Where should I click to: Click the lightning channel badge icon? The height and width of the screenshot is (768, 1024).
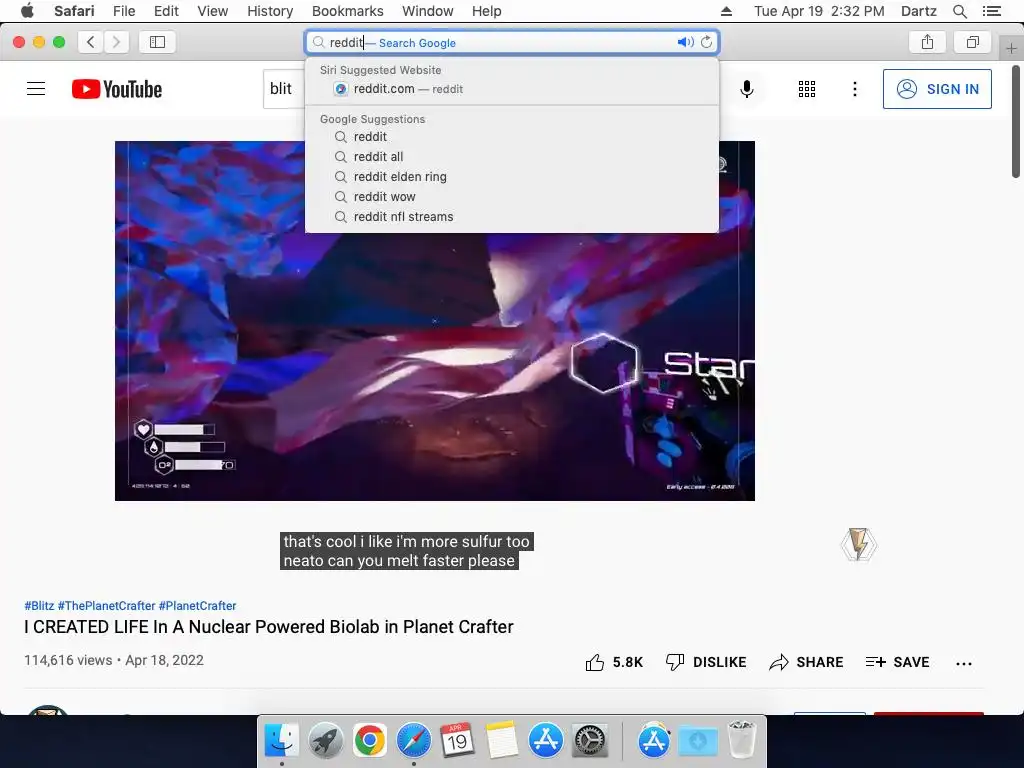coord(858,545)
